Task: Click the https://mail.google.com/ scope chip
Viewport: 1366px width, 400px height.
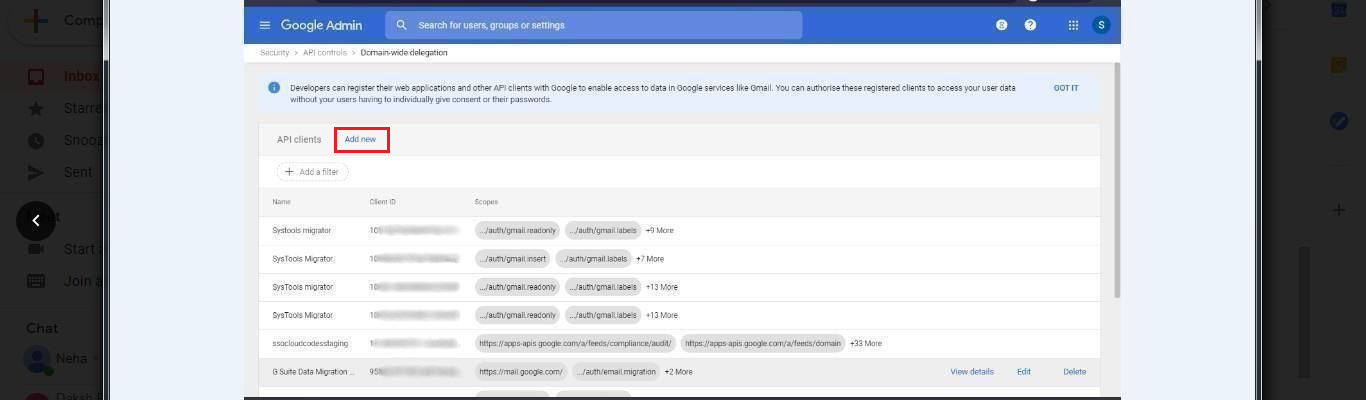Action: [521, 371]
